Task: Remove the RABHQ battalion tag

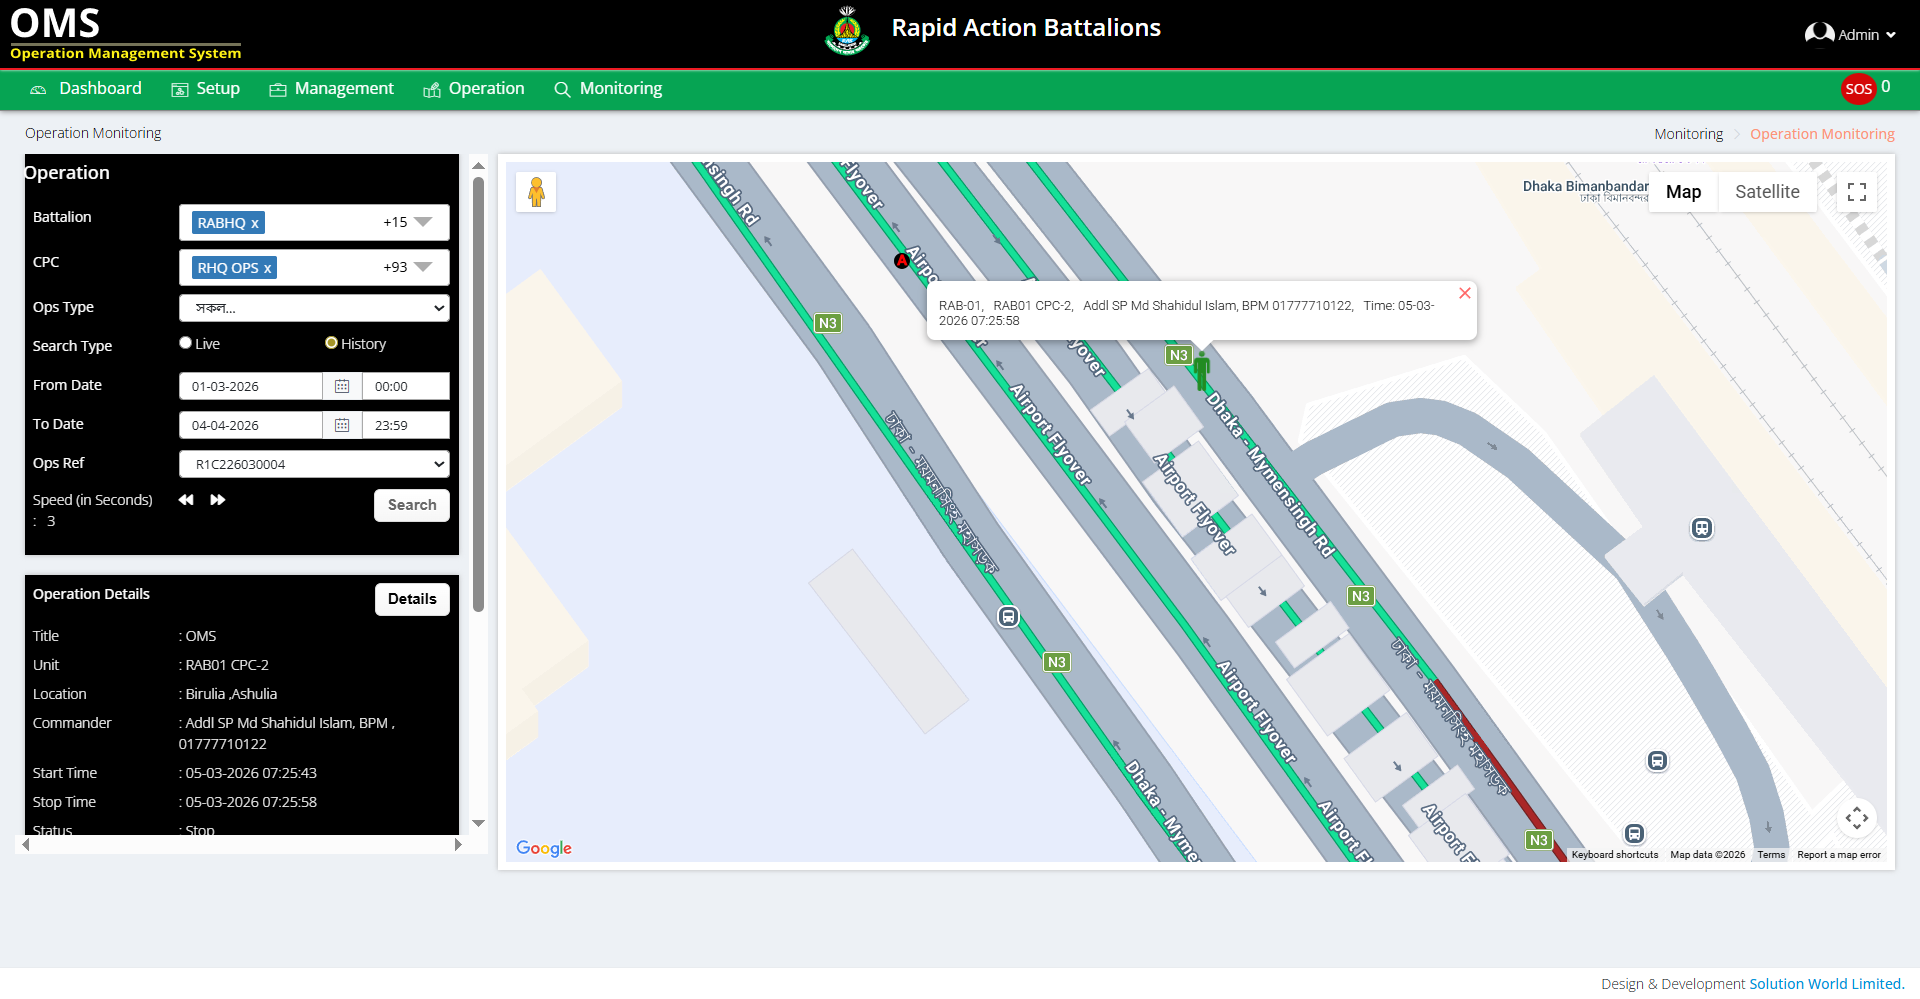Action: coord(255,223)
